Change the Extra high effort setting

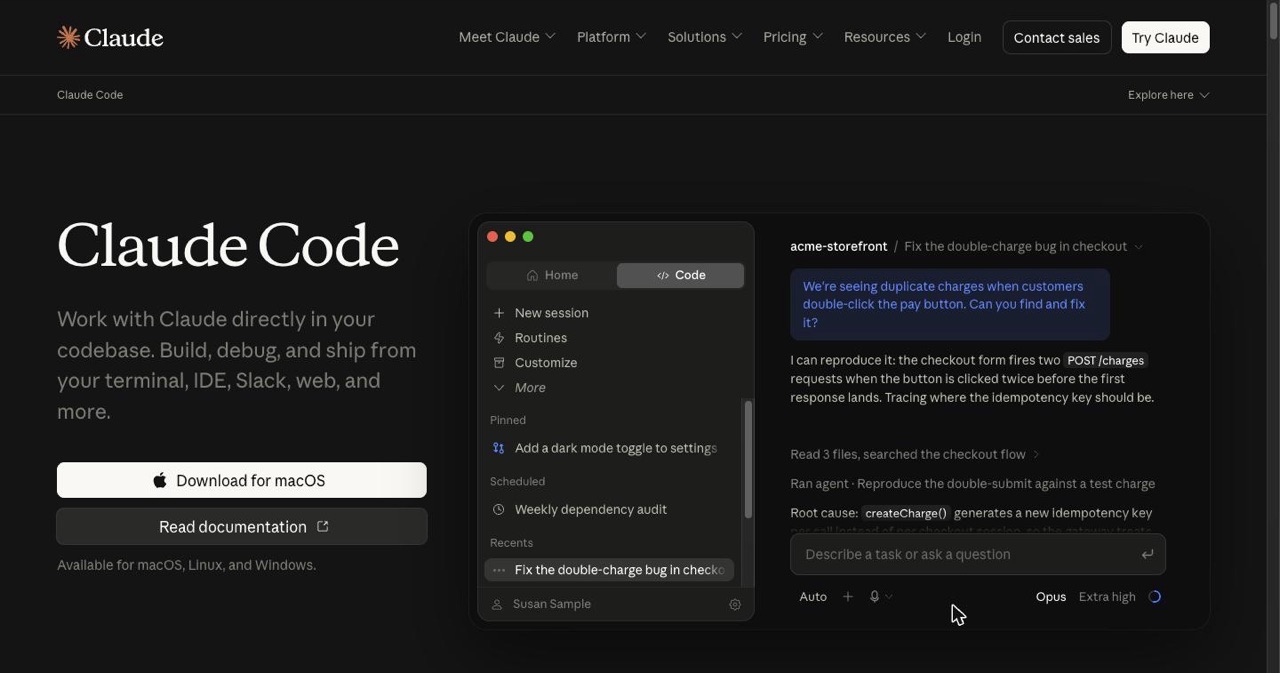tap(1107, 597)
